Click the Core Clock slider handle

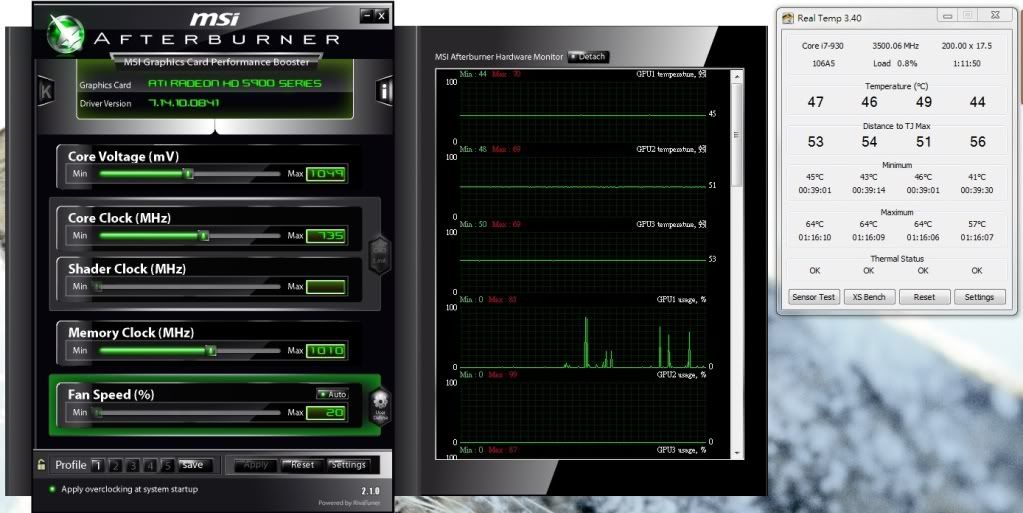click(x=204, y=236)
